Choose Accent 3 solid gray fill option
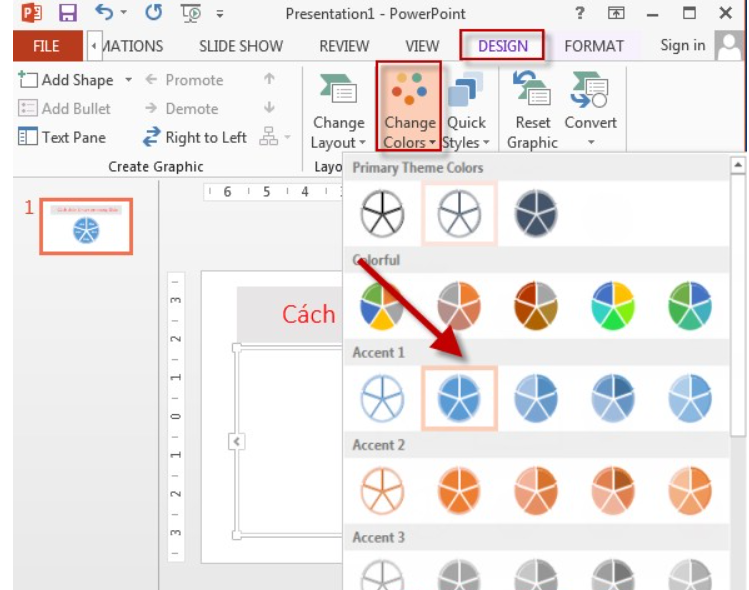Image resolution: width=749 pixels, height=590 pixels. tap(459, 575)
